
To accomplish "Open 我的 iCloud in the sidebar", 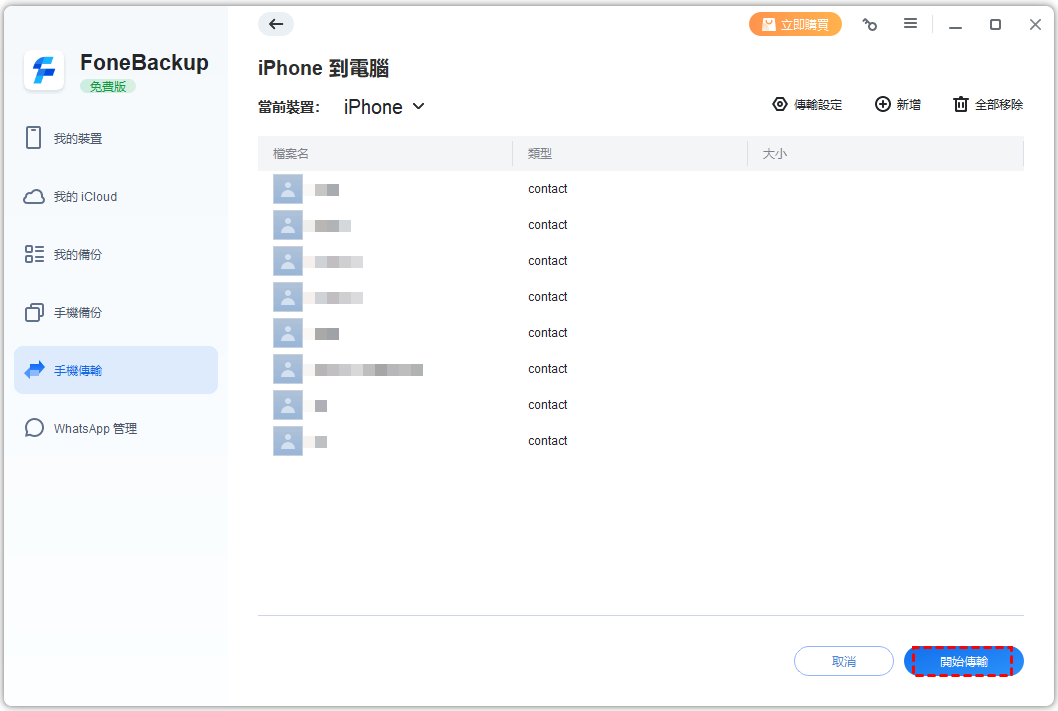I will (116, 196).
